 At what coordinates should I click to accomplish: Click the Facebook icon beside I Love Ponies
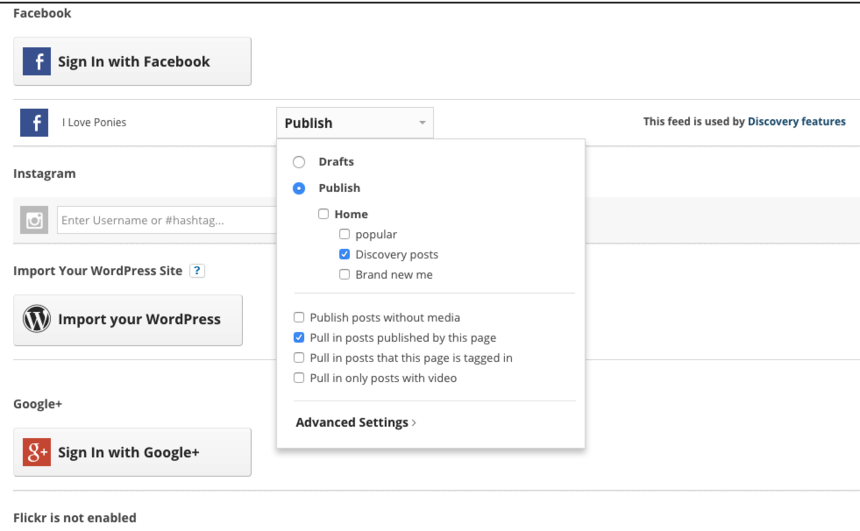pos(34,123)
